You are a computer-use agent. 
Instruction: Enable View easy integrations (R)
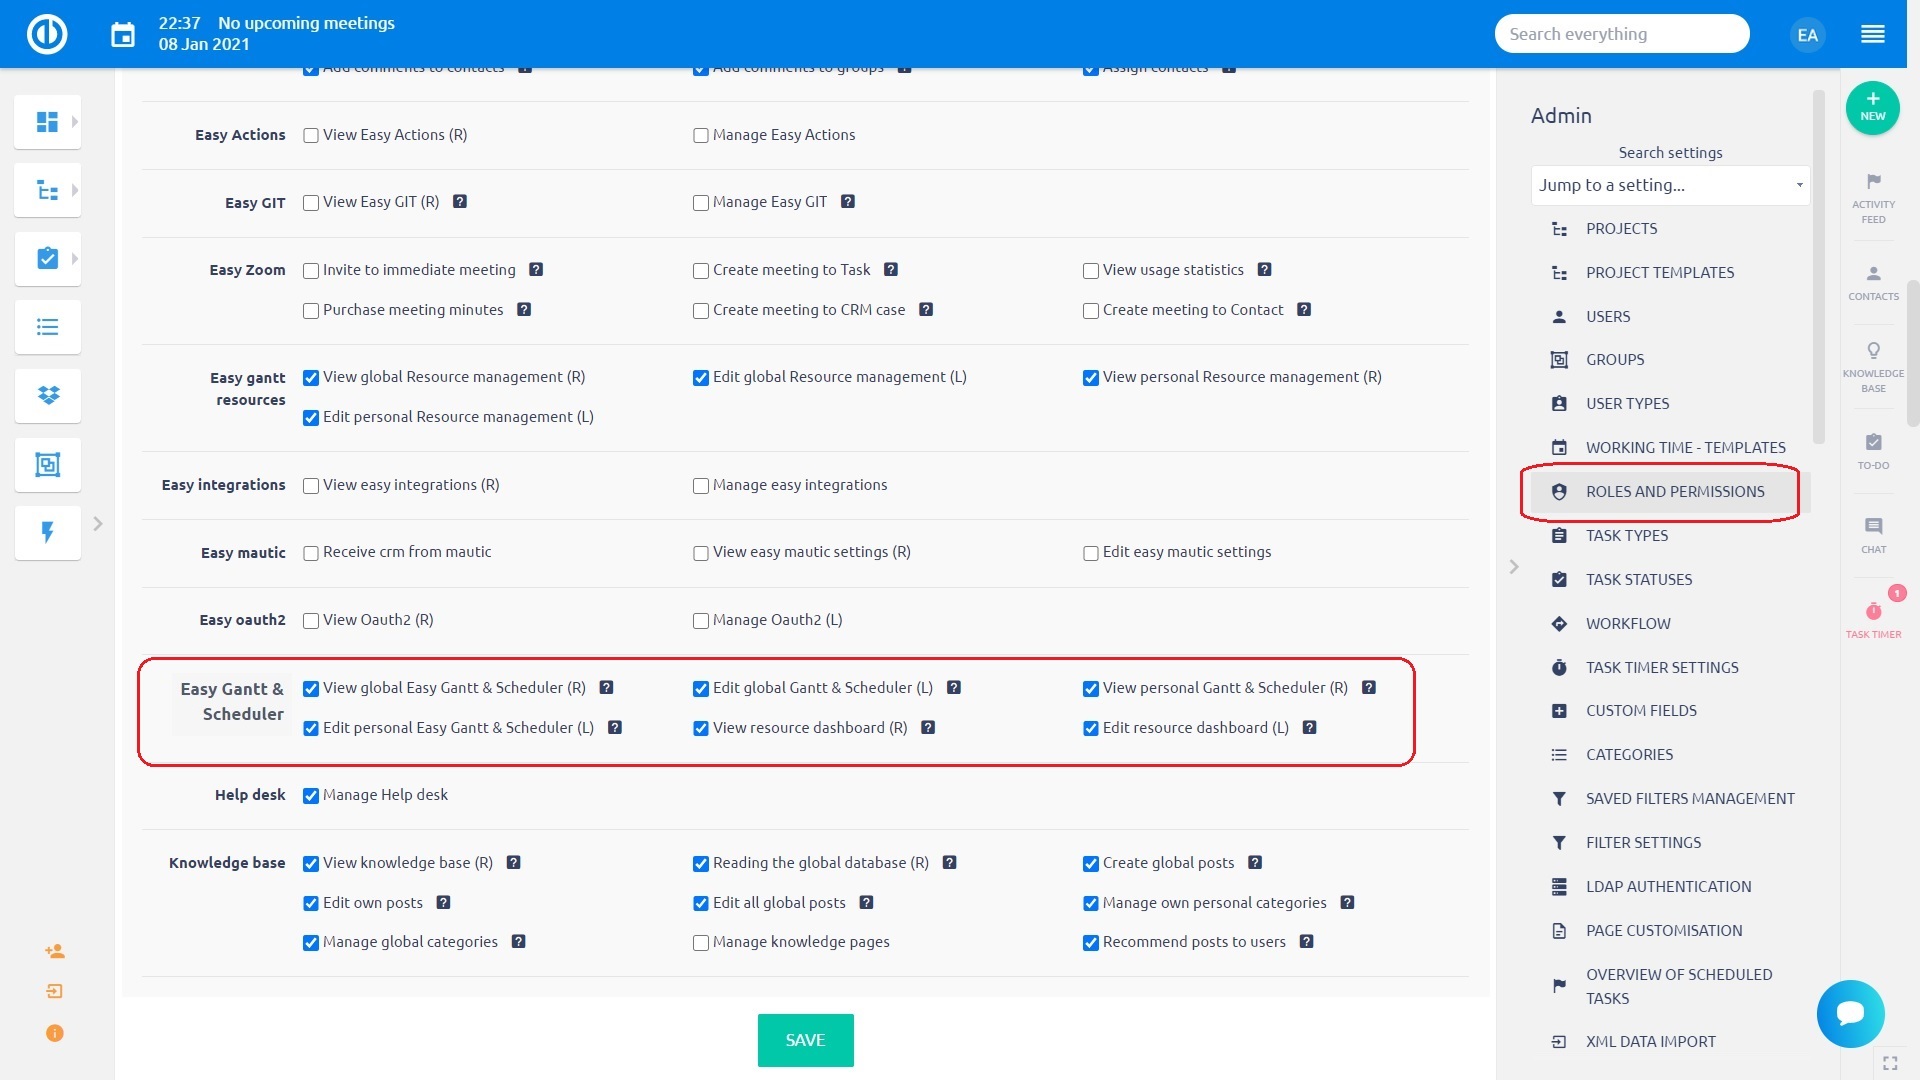(x=311, y=486)
